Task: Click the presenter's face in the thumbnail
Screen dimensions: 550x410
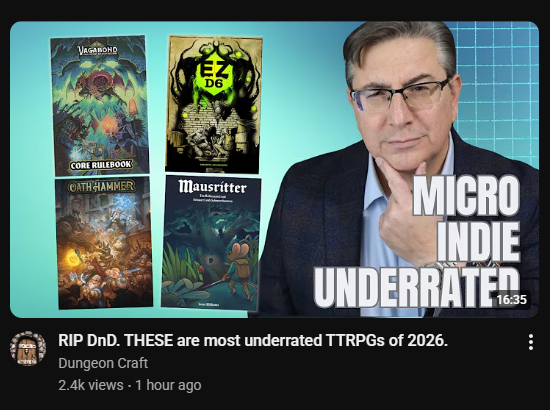Action: click(x=400, y=102)
